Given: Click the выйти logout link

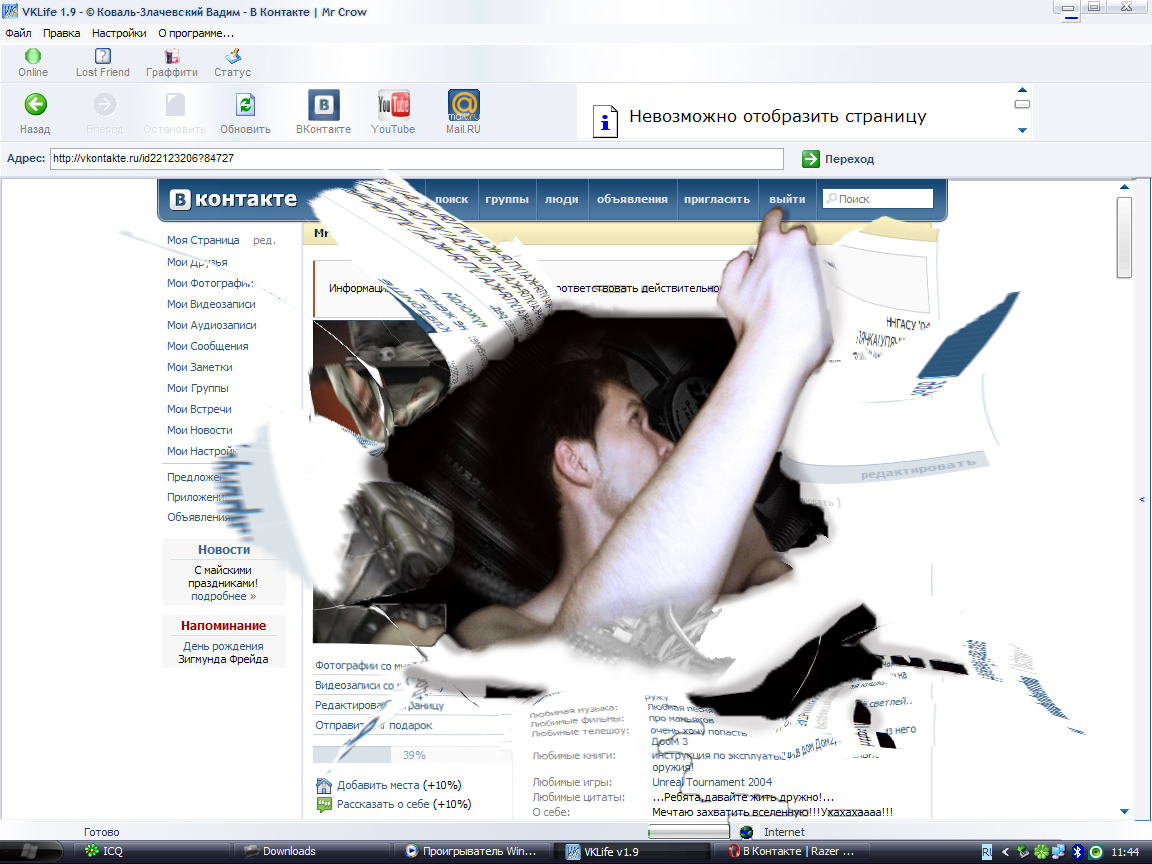Looking at the screenshot, I should pyautogui.click(x=787, y=199).
